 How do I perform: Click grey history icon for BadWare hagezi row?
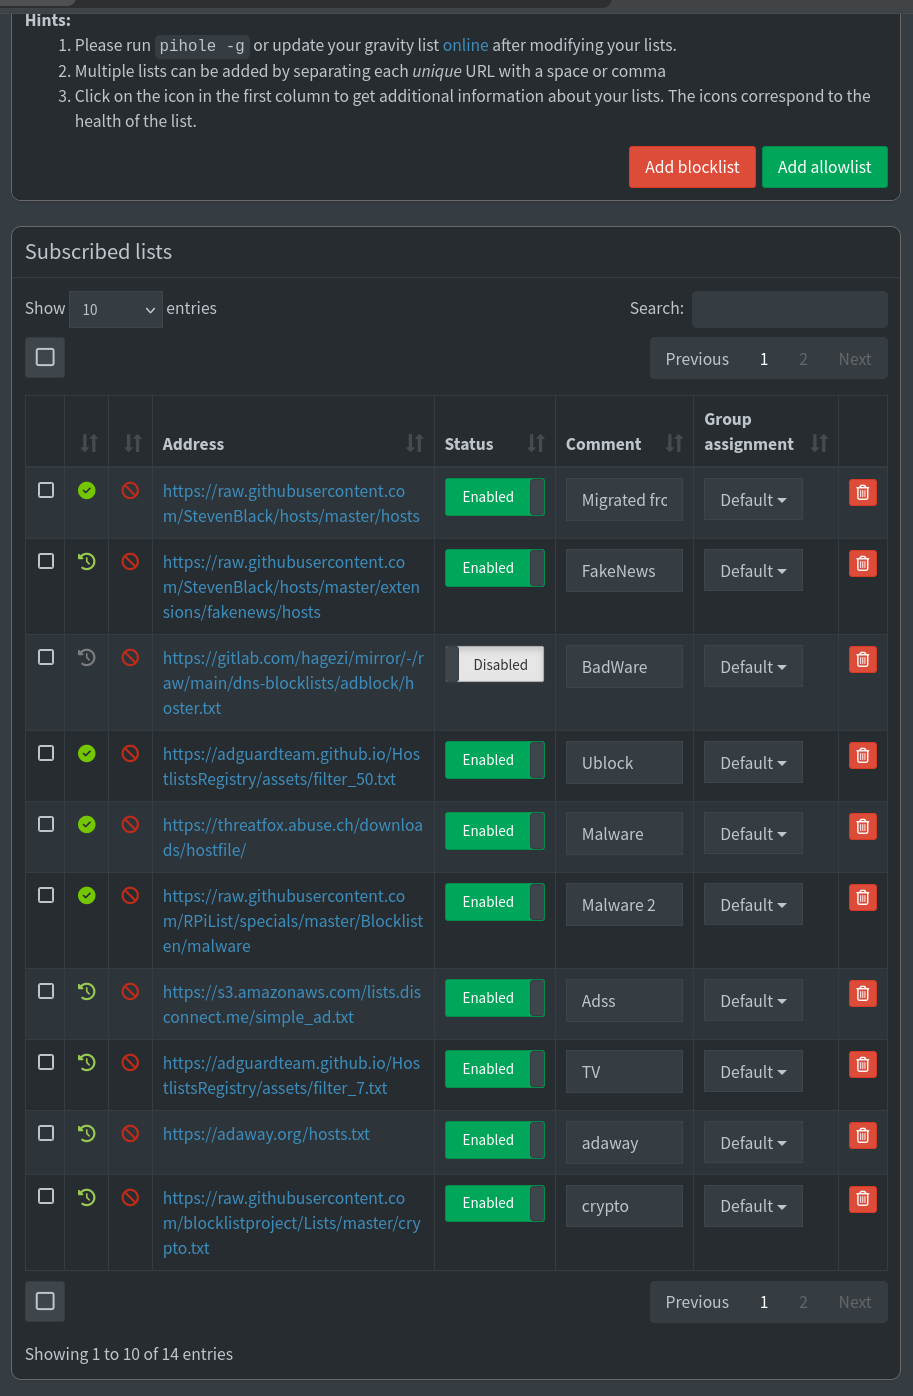click(87, 657)
